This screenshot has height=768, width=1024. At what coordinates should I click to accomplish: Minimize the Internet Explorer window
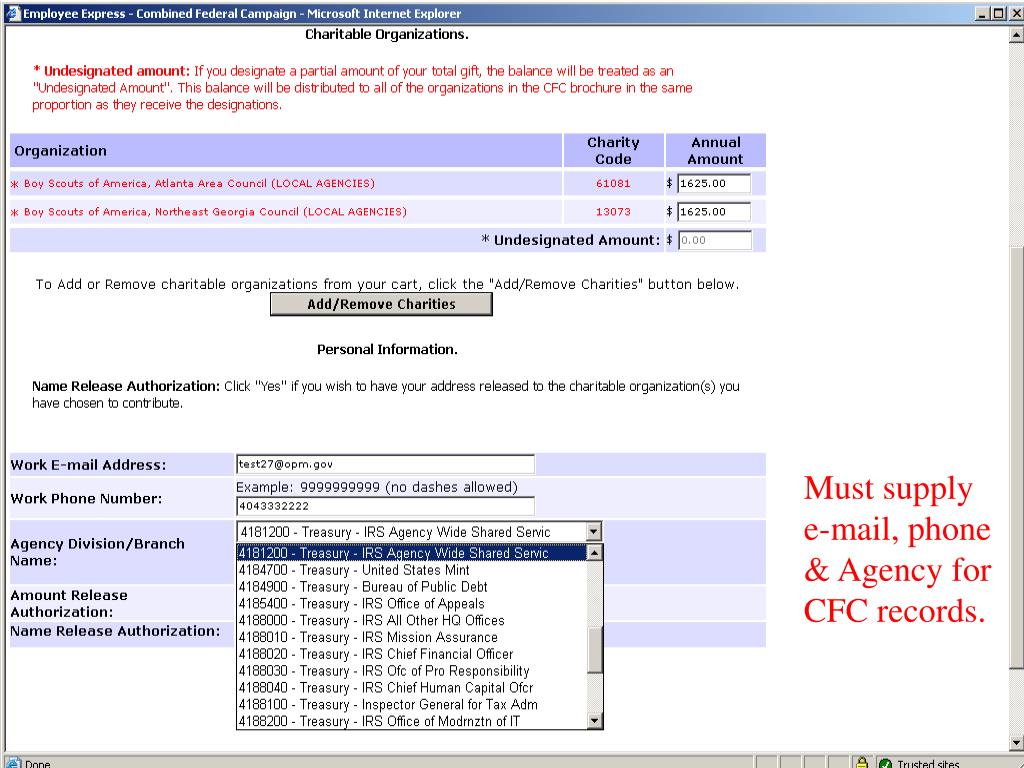(982, 13)
